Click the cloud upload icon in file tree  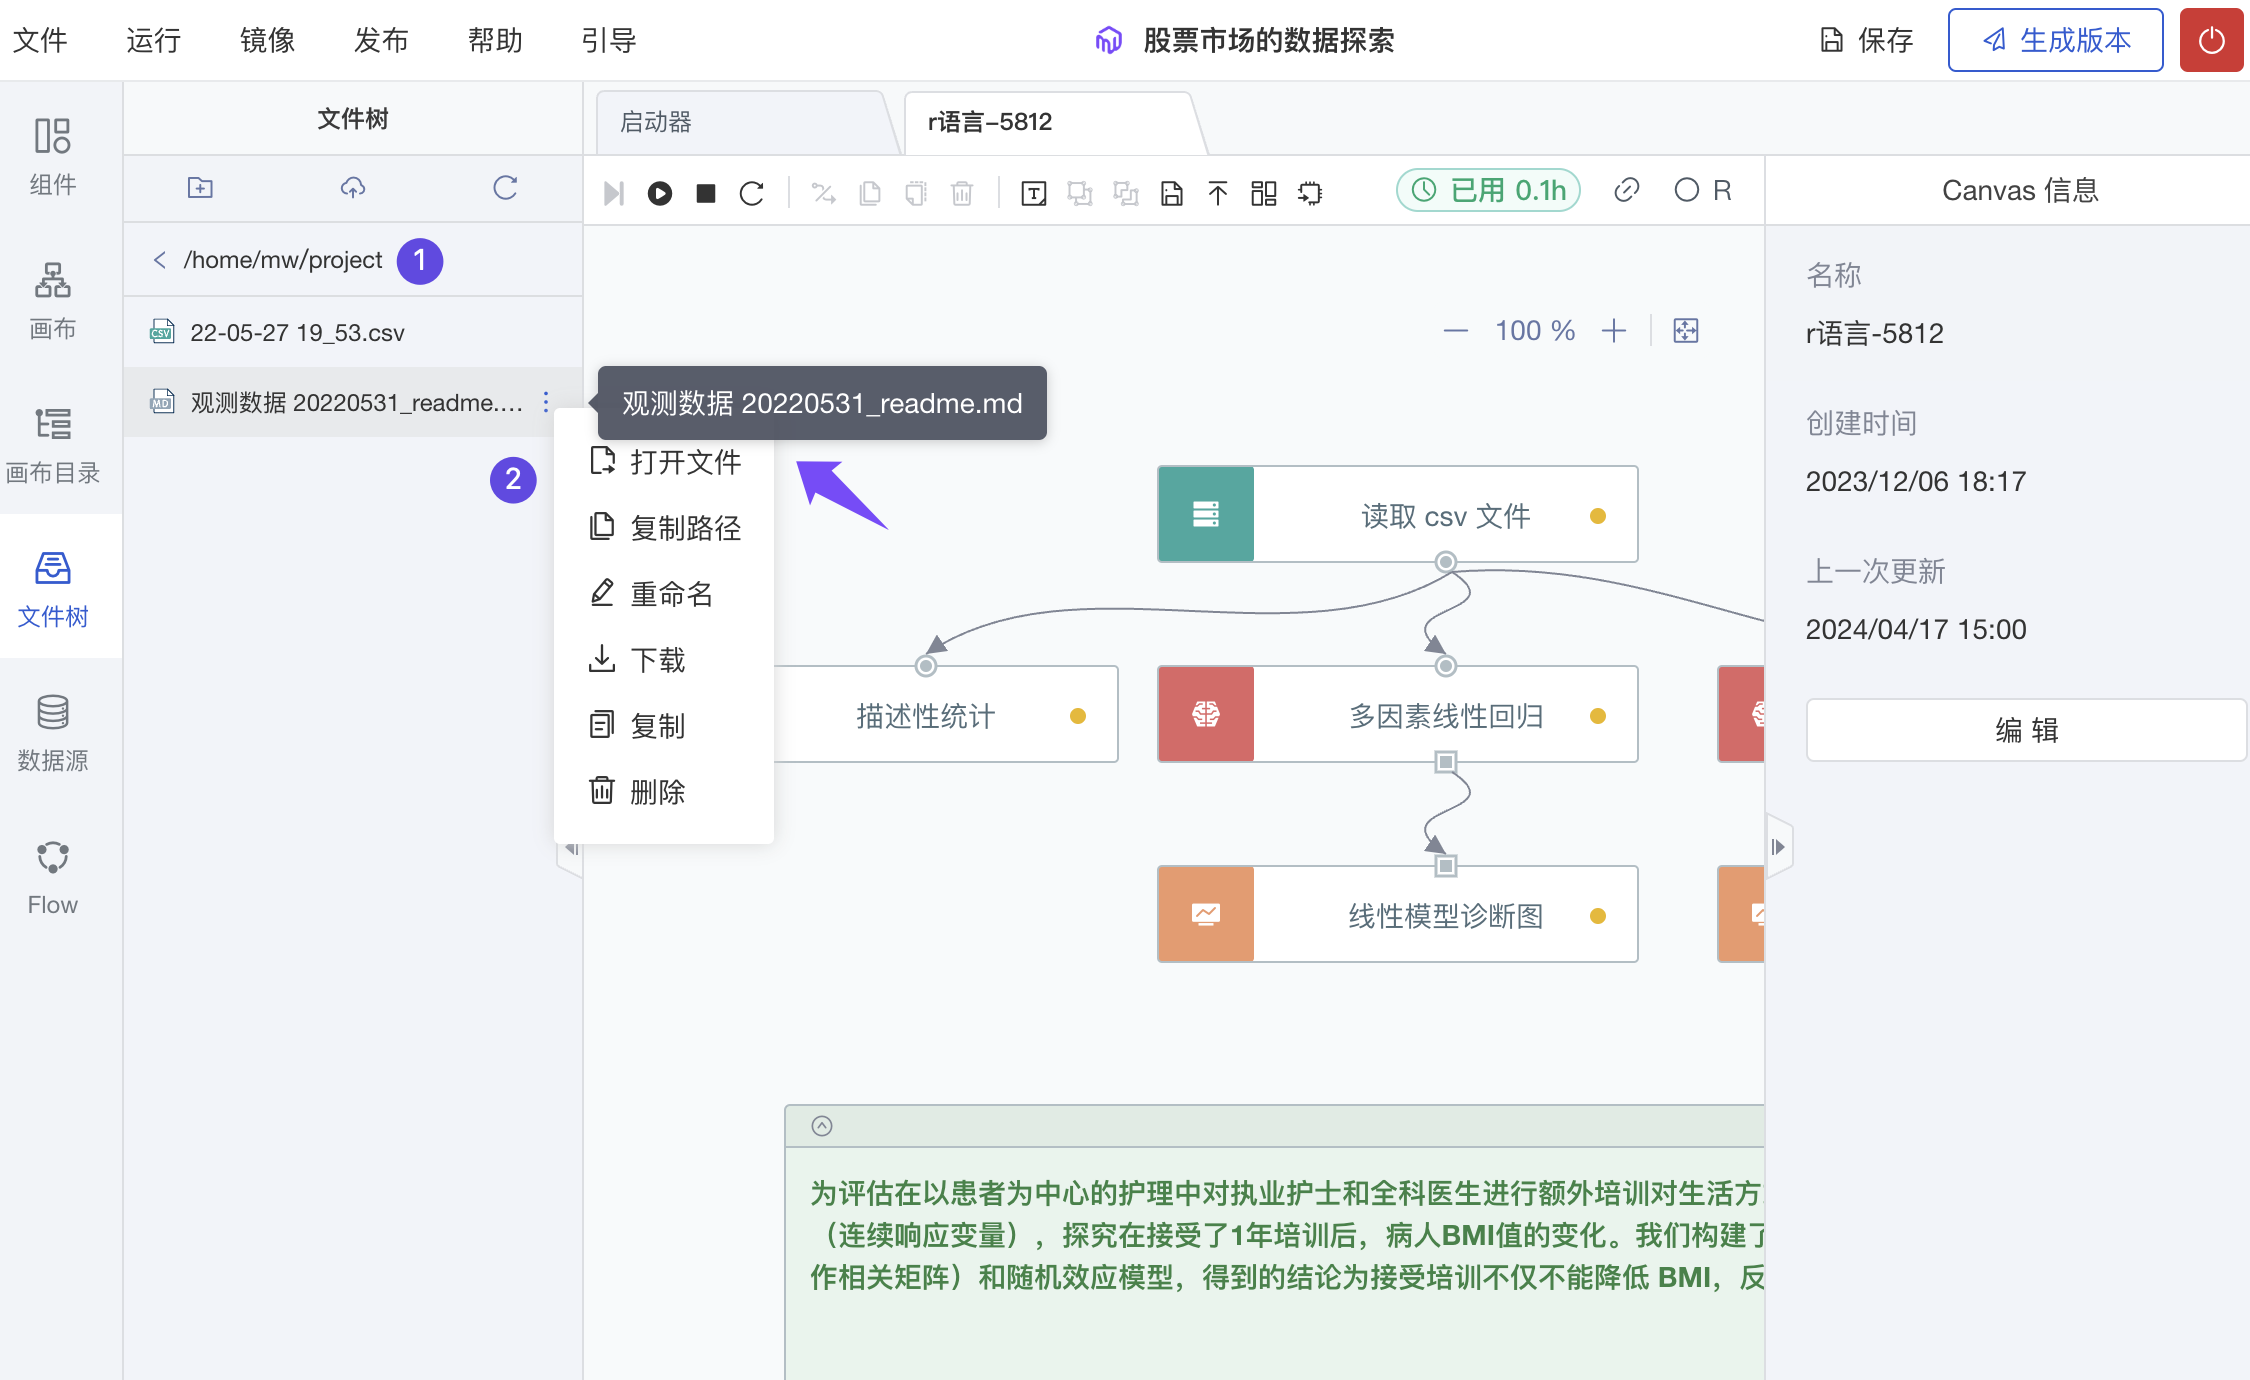[353, 188]
